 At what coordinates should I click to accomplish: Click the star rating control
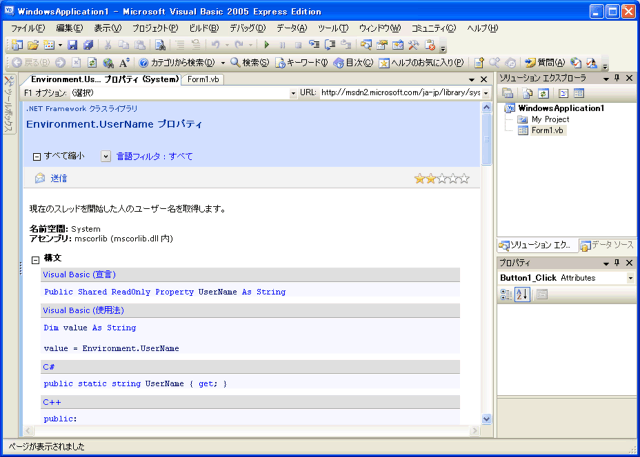(x=441, y=178)
